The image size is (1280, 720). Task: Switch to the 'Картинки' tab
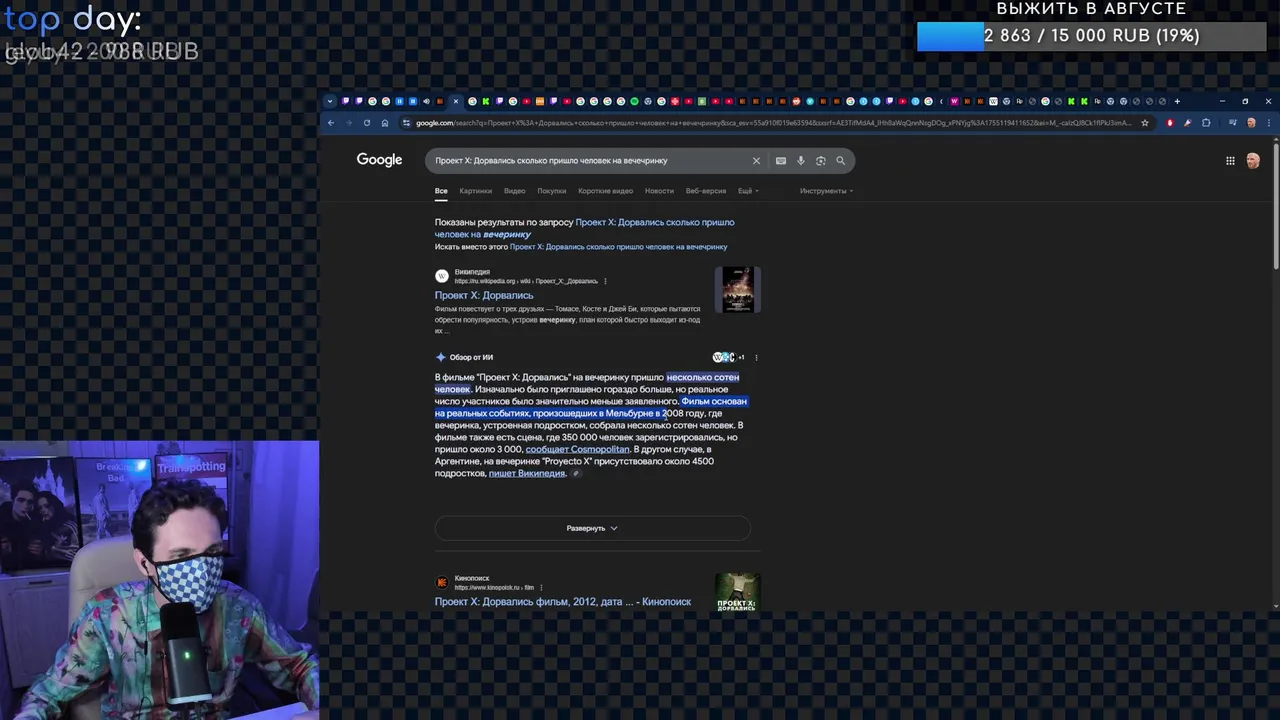click(x=476, y=191)
